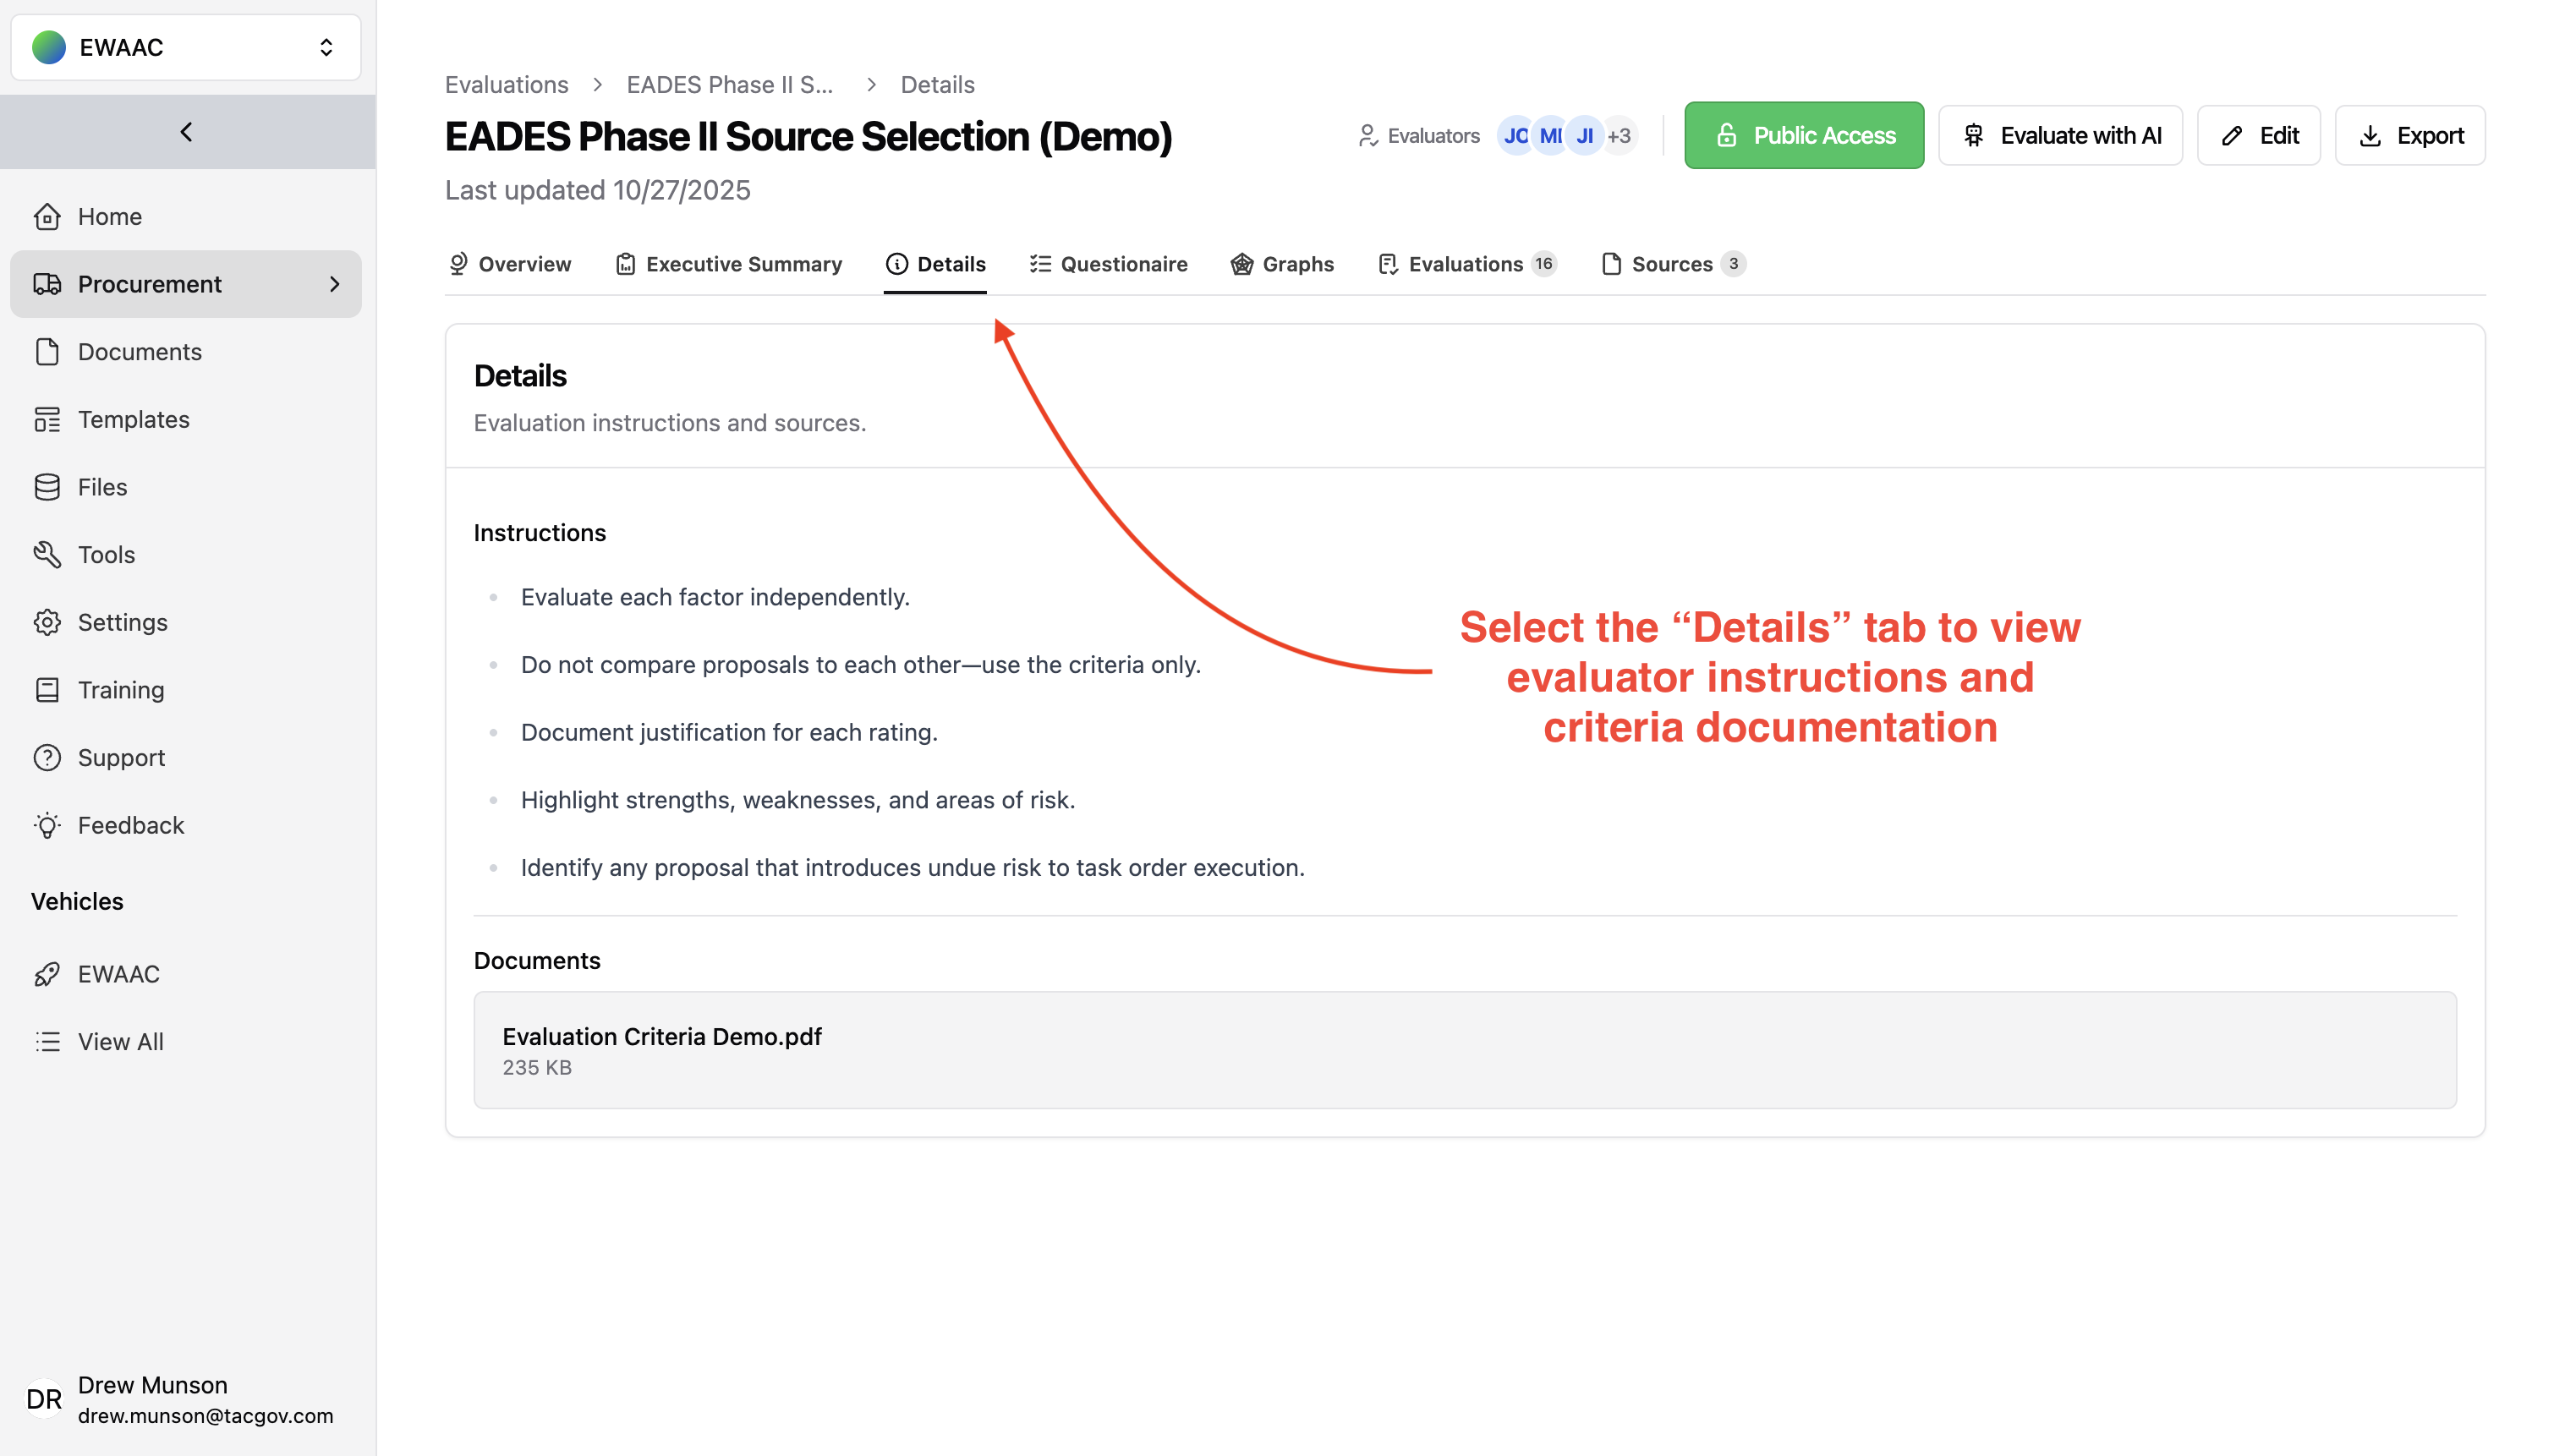
Task: Open Settings via gear icon
Action: tap(47, 622)
